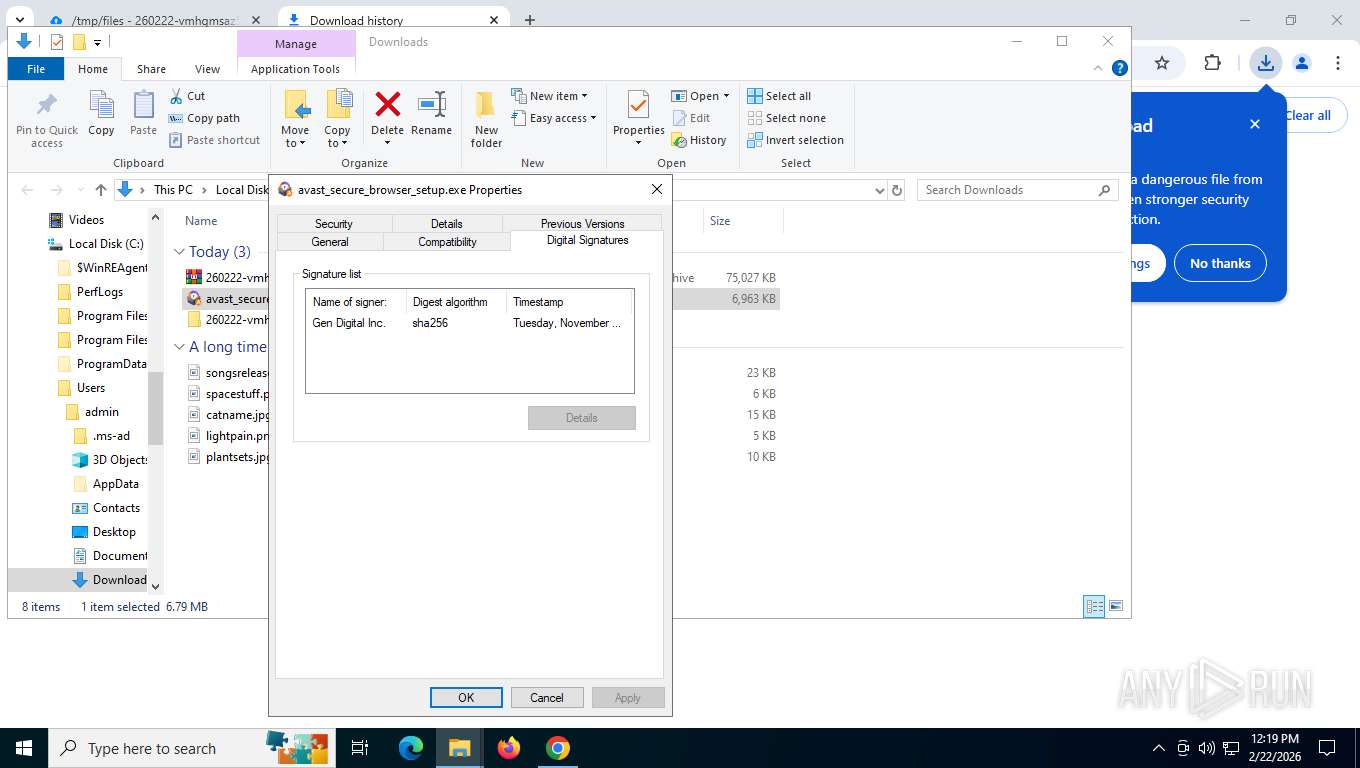
Task: Click Cancel in Properties dialog
Action: click(547, 698)
